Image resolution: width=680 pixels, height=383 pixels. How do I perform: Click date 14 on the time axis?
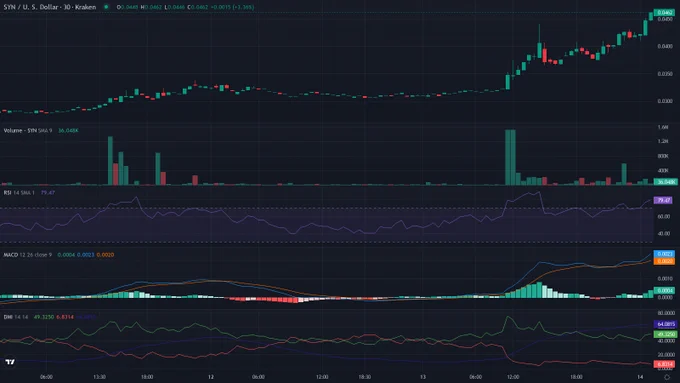point(640,377)
